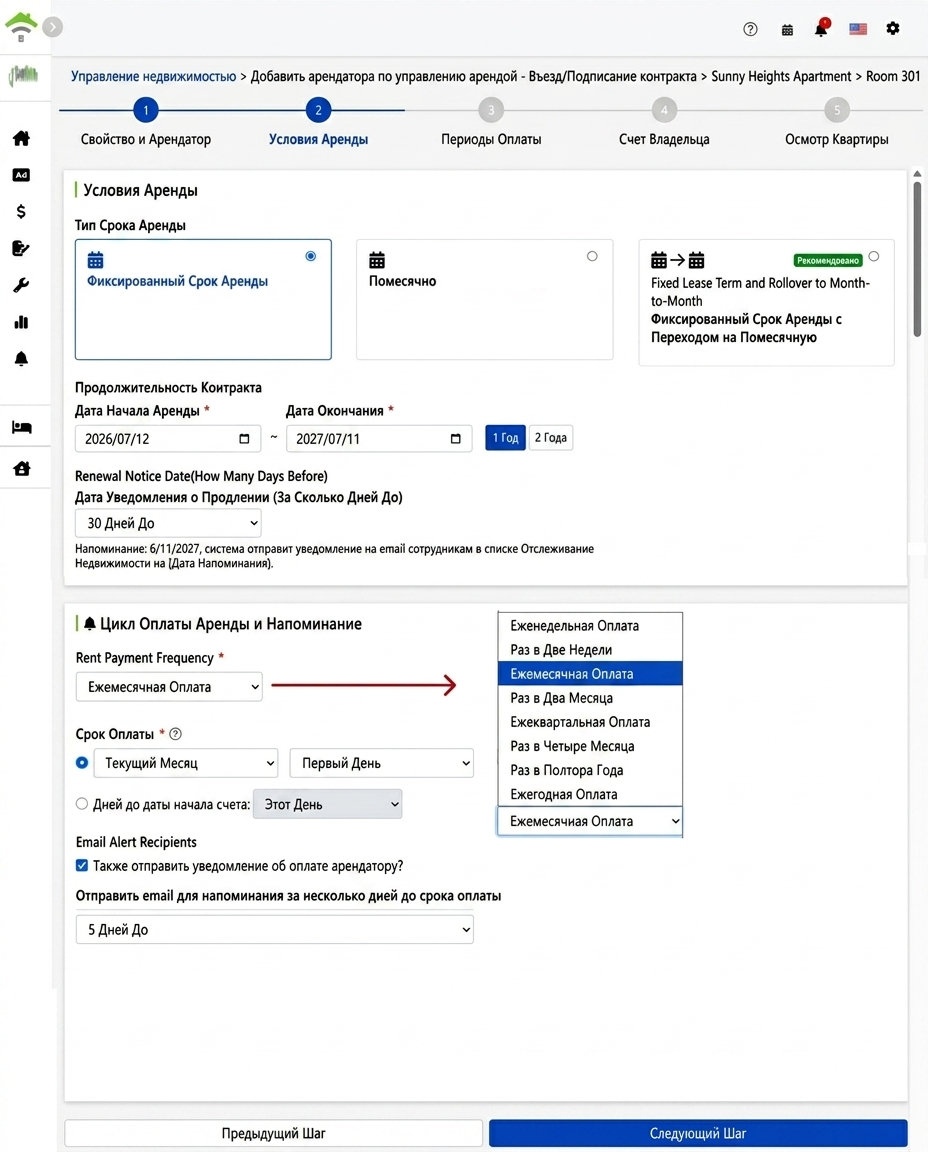The image size is (928, 1152).
Task: Open date picker for lease end date
Action: pos(456,439)
